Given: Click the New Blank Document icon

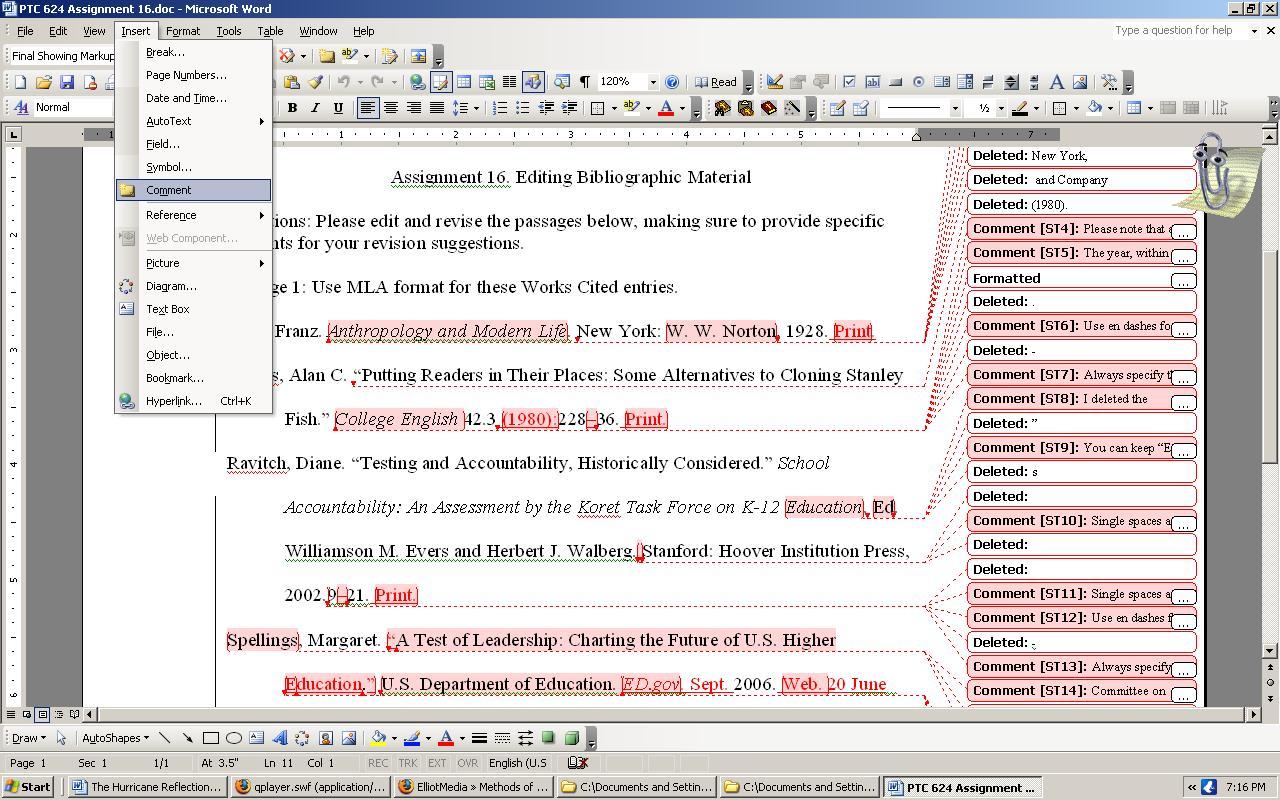Looking at the screenshot, I should 20,82.
